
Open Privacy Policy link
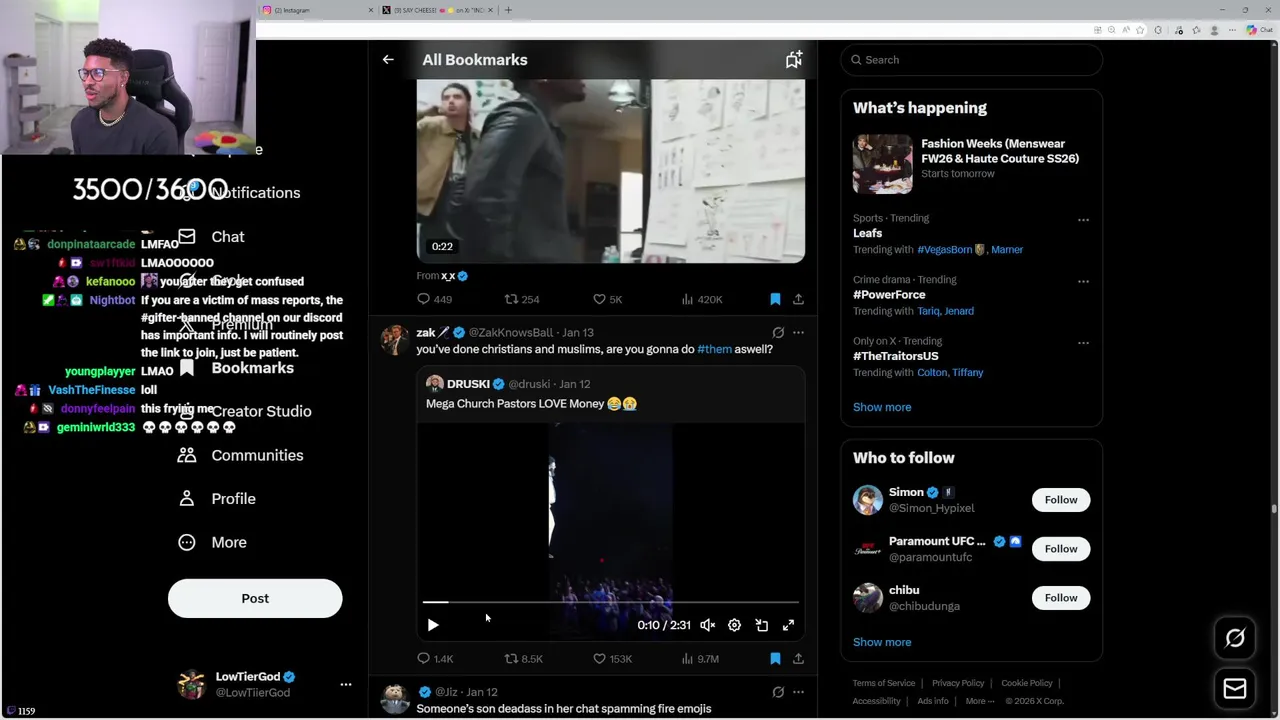(958, 683)
